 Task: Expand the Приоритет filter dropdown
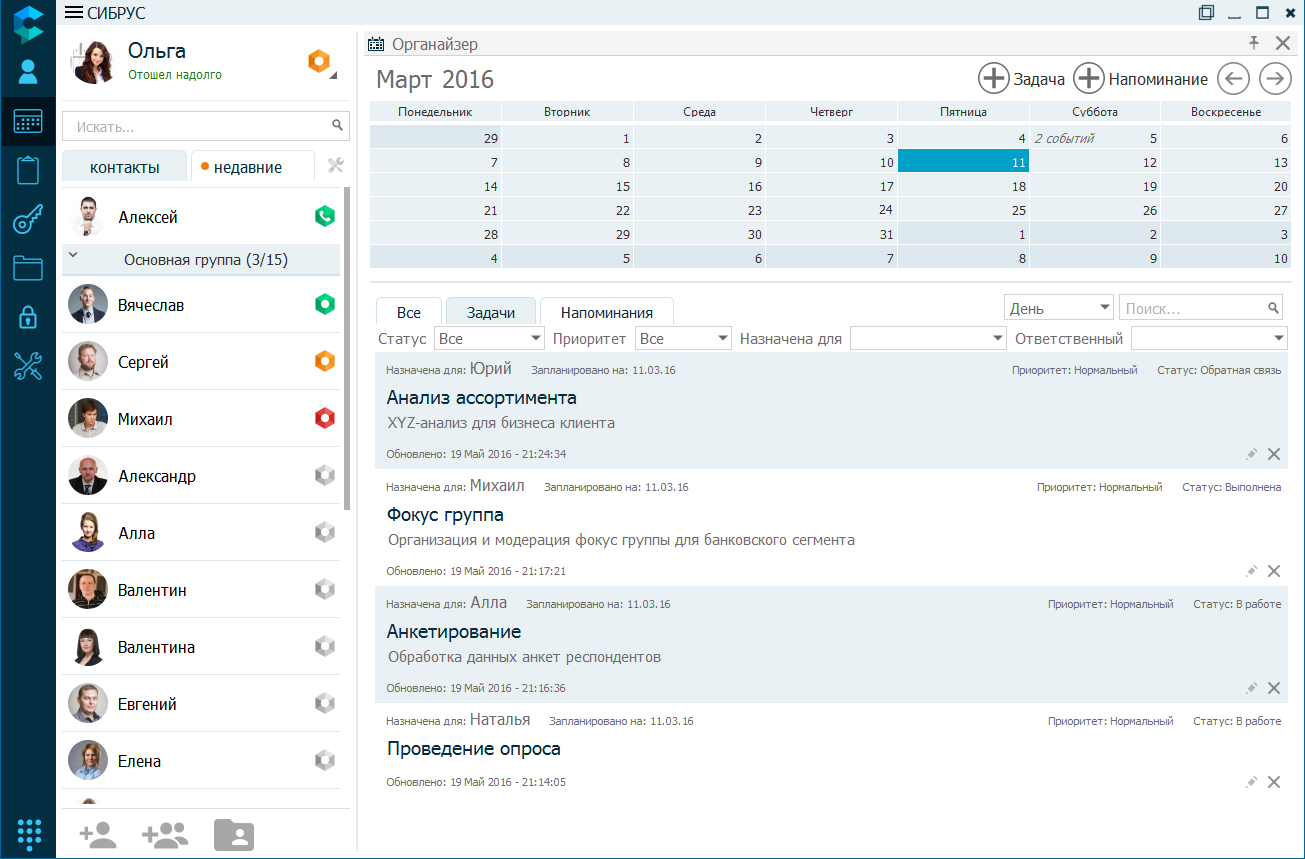click(684, 339)
